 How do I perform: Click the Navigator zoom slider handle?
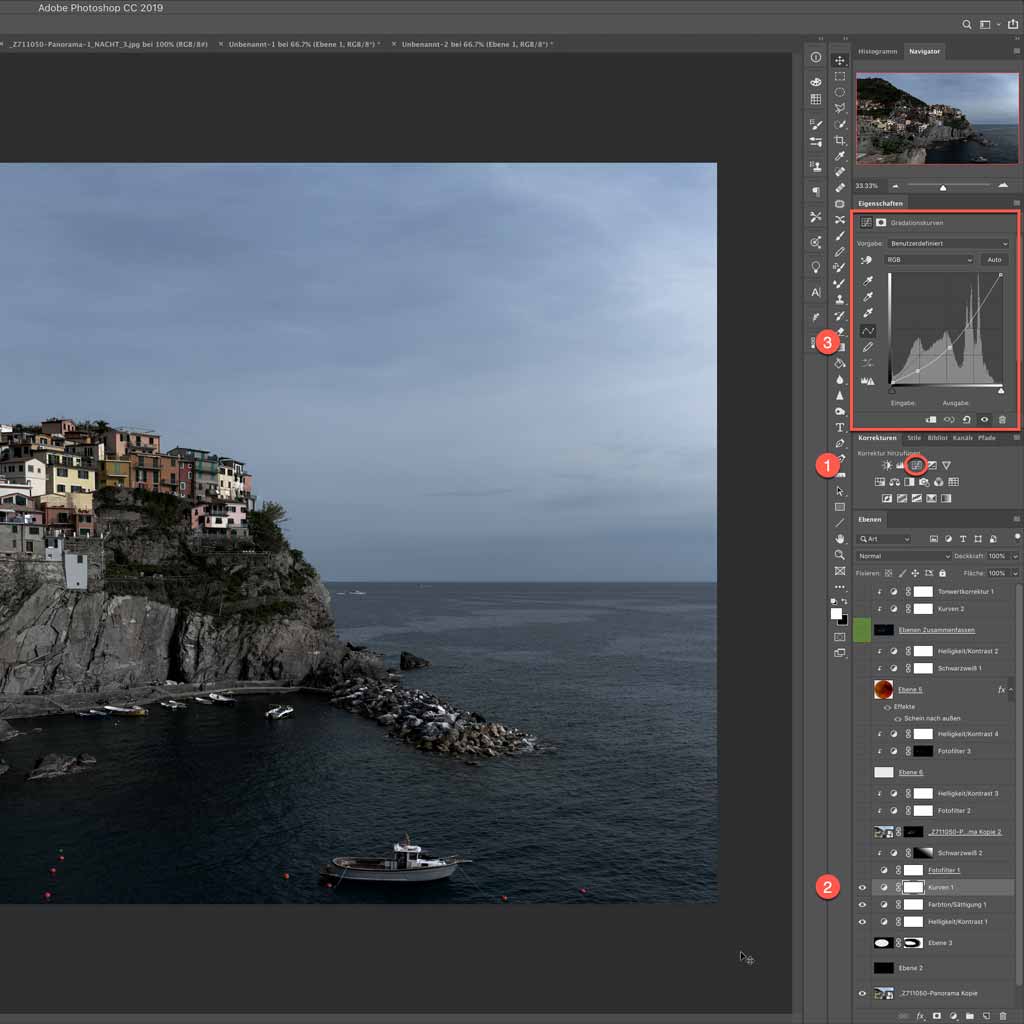pos(943,188)
